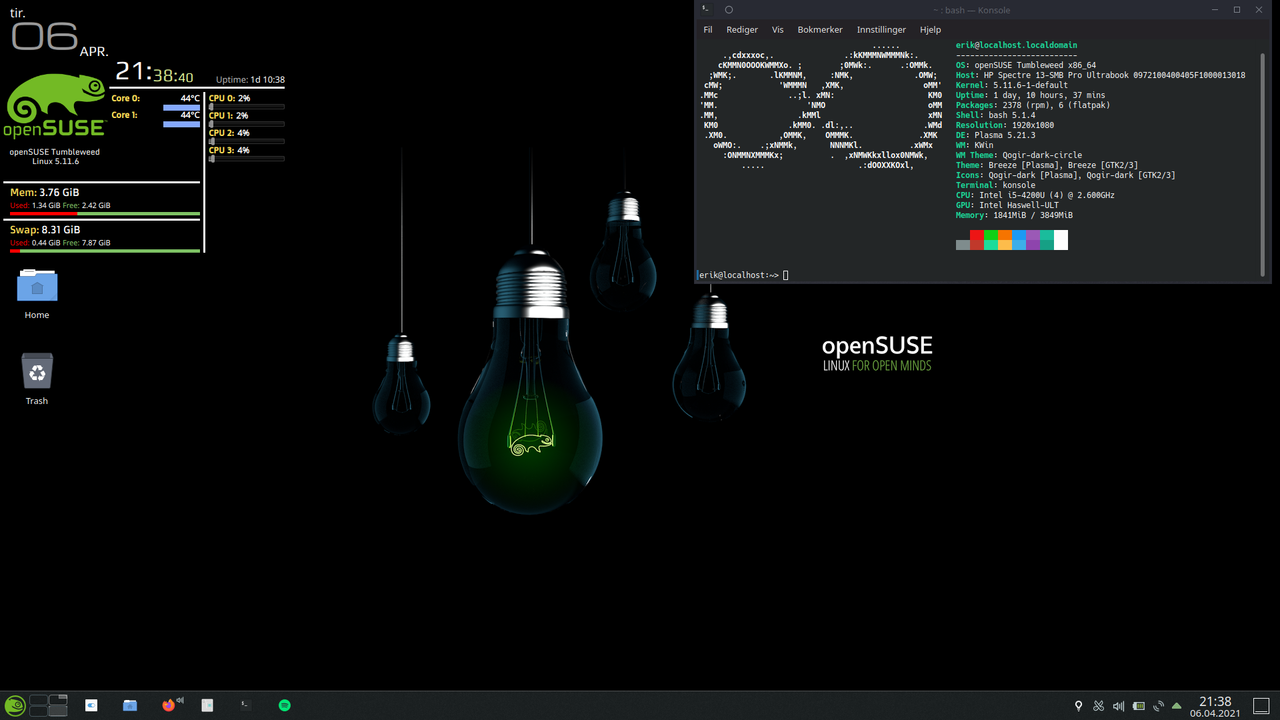This screenshot has height=720, width=1280.
Task: Open Konsole from the taskbar
Action: pos(244,705)
